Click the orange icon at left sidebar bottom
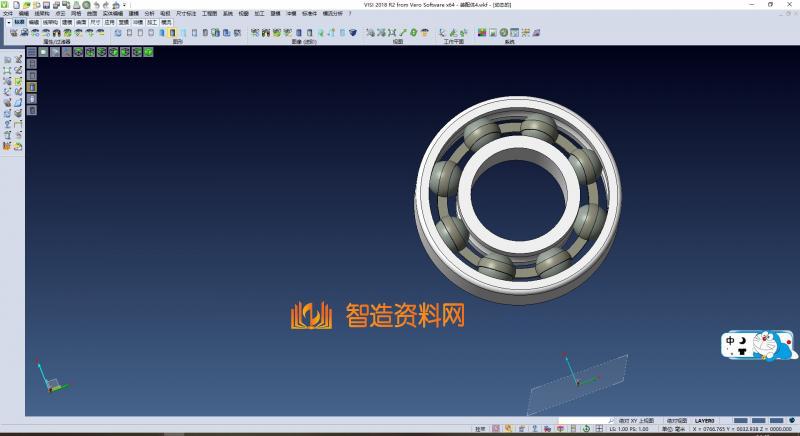The image size is (800, 436). [x=7, y=146]
